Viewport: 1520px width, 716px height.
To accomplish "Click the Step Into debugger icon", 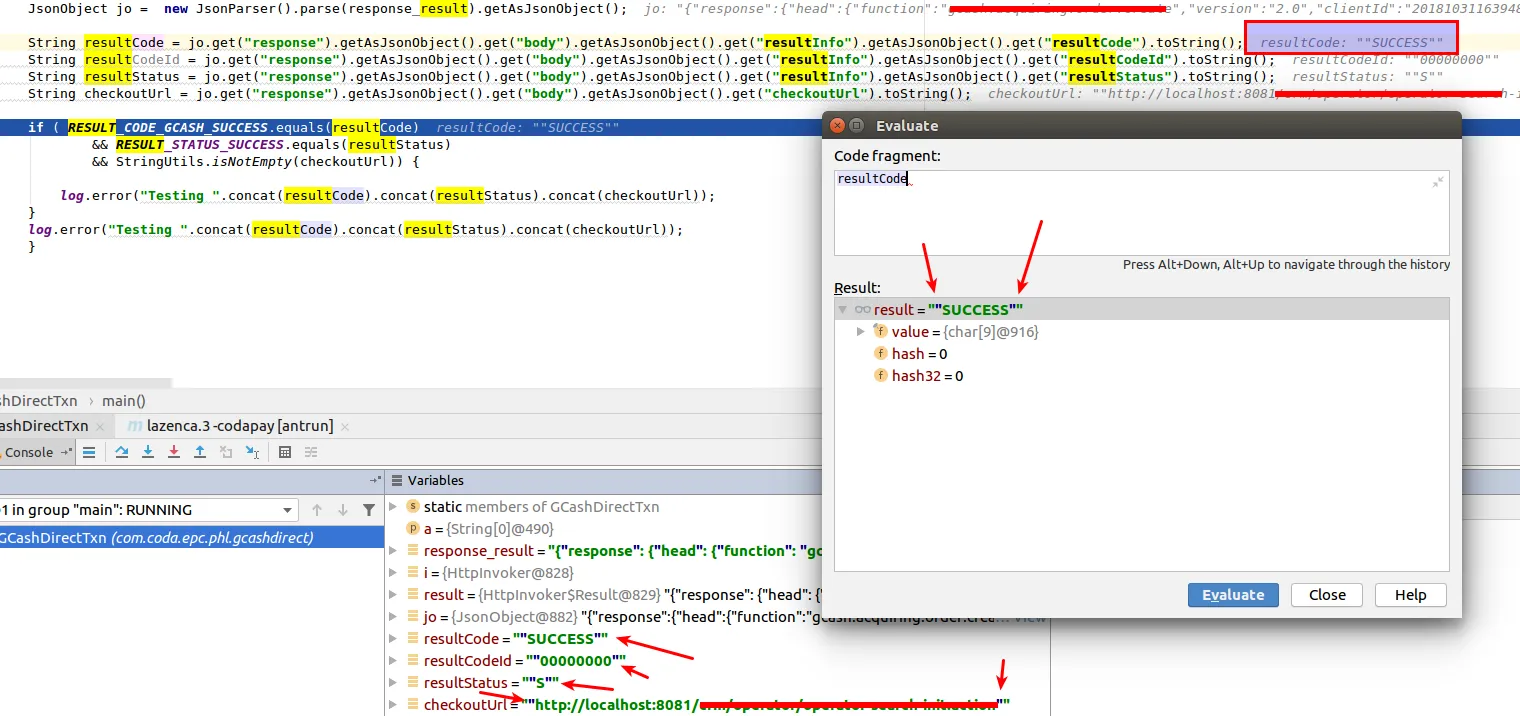I will click(148, 452).
